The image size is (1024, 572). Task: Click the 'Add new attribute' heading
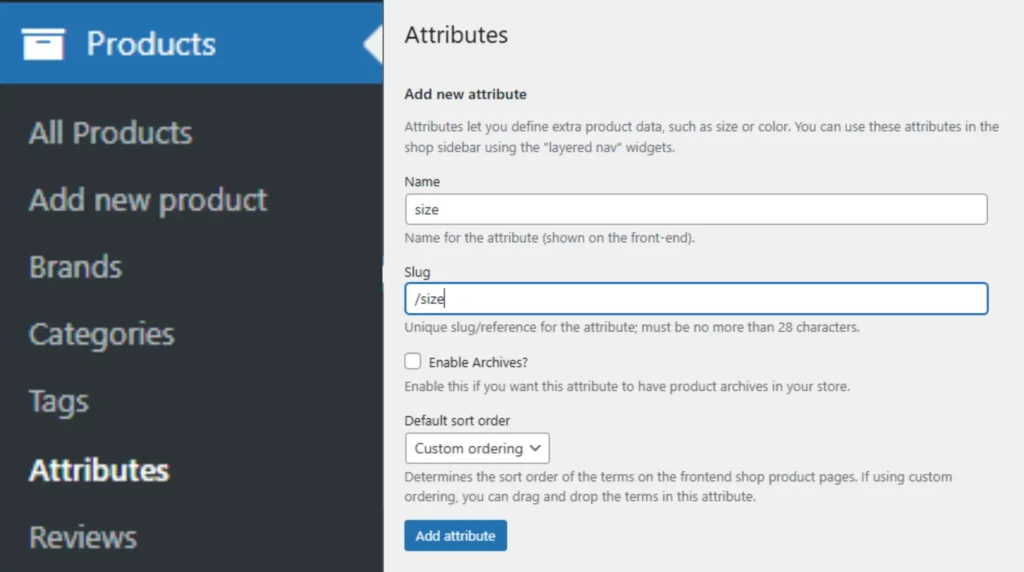(466, 94)
